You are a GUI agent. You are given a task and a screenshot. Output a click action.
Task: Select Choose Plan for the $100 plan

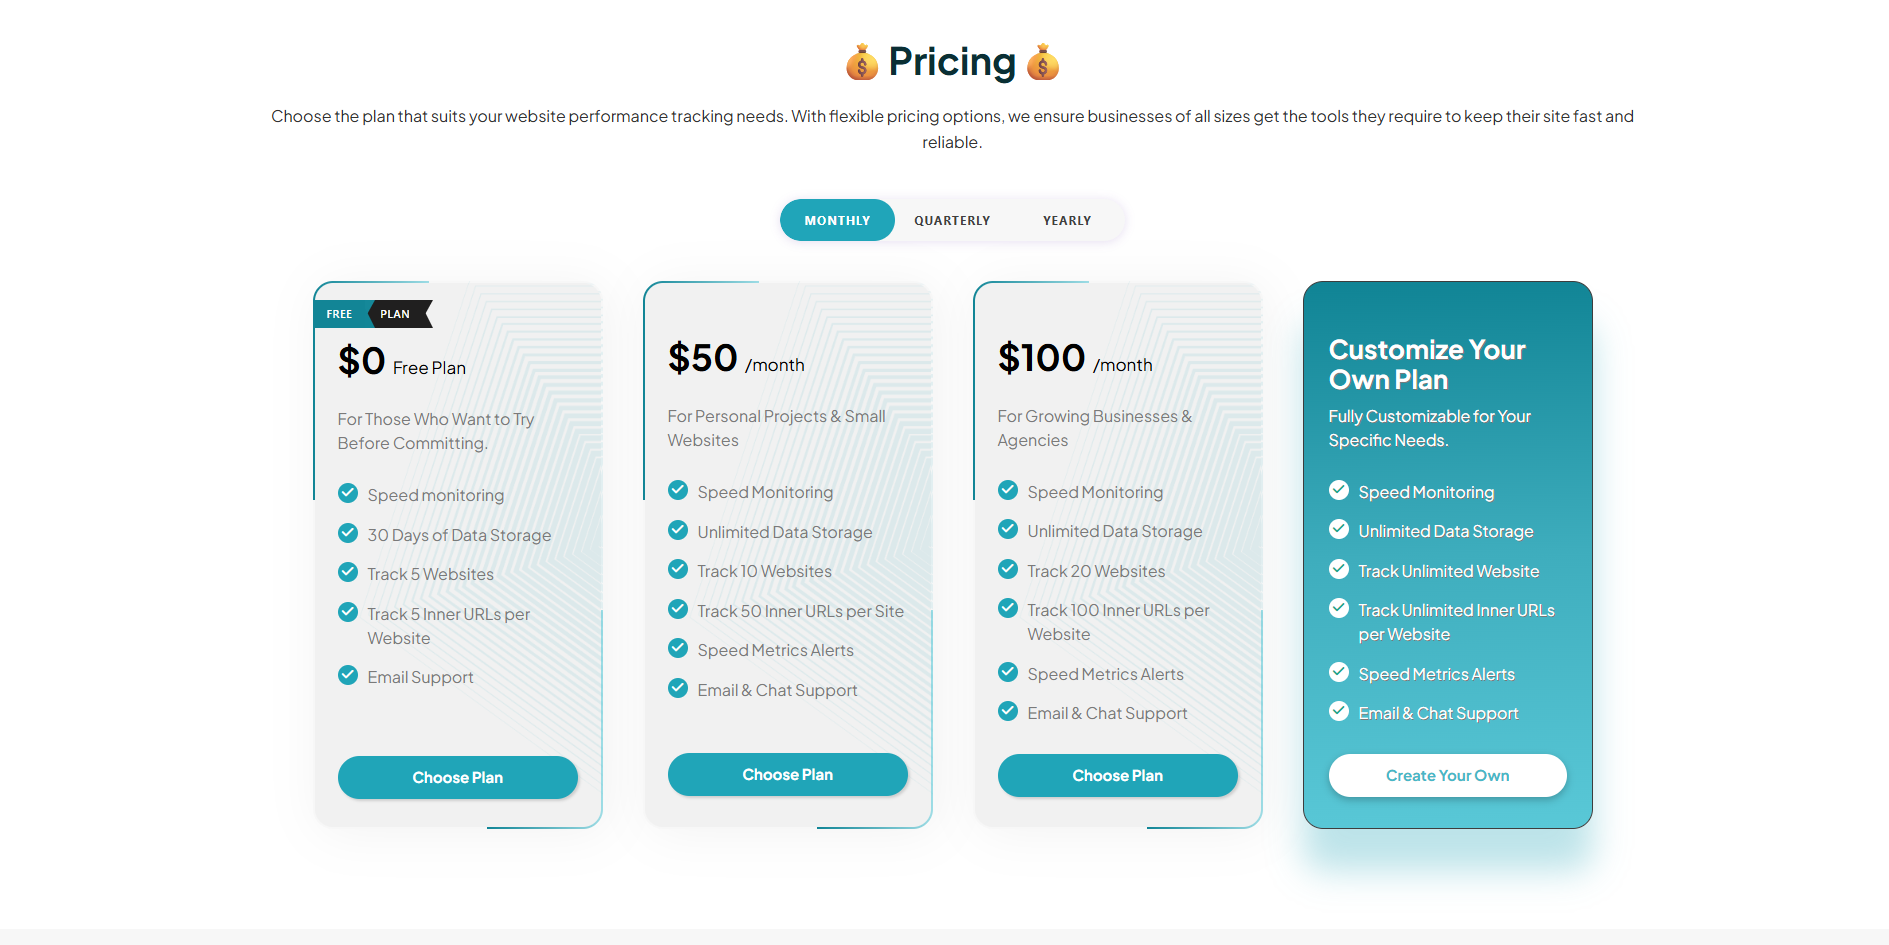[x=1118, y=775]
